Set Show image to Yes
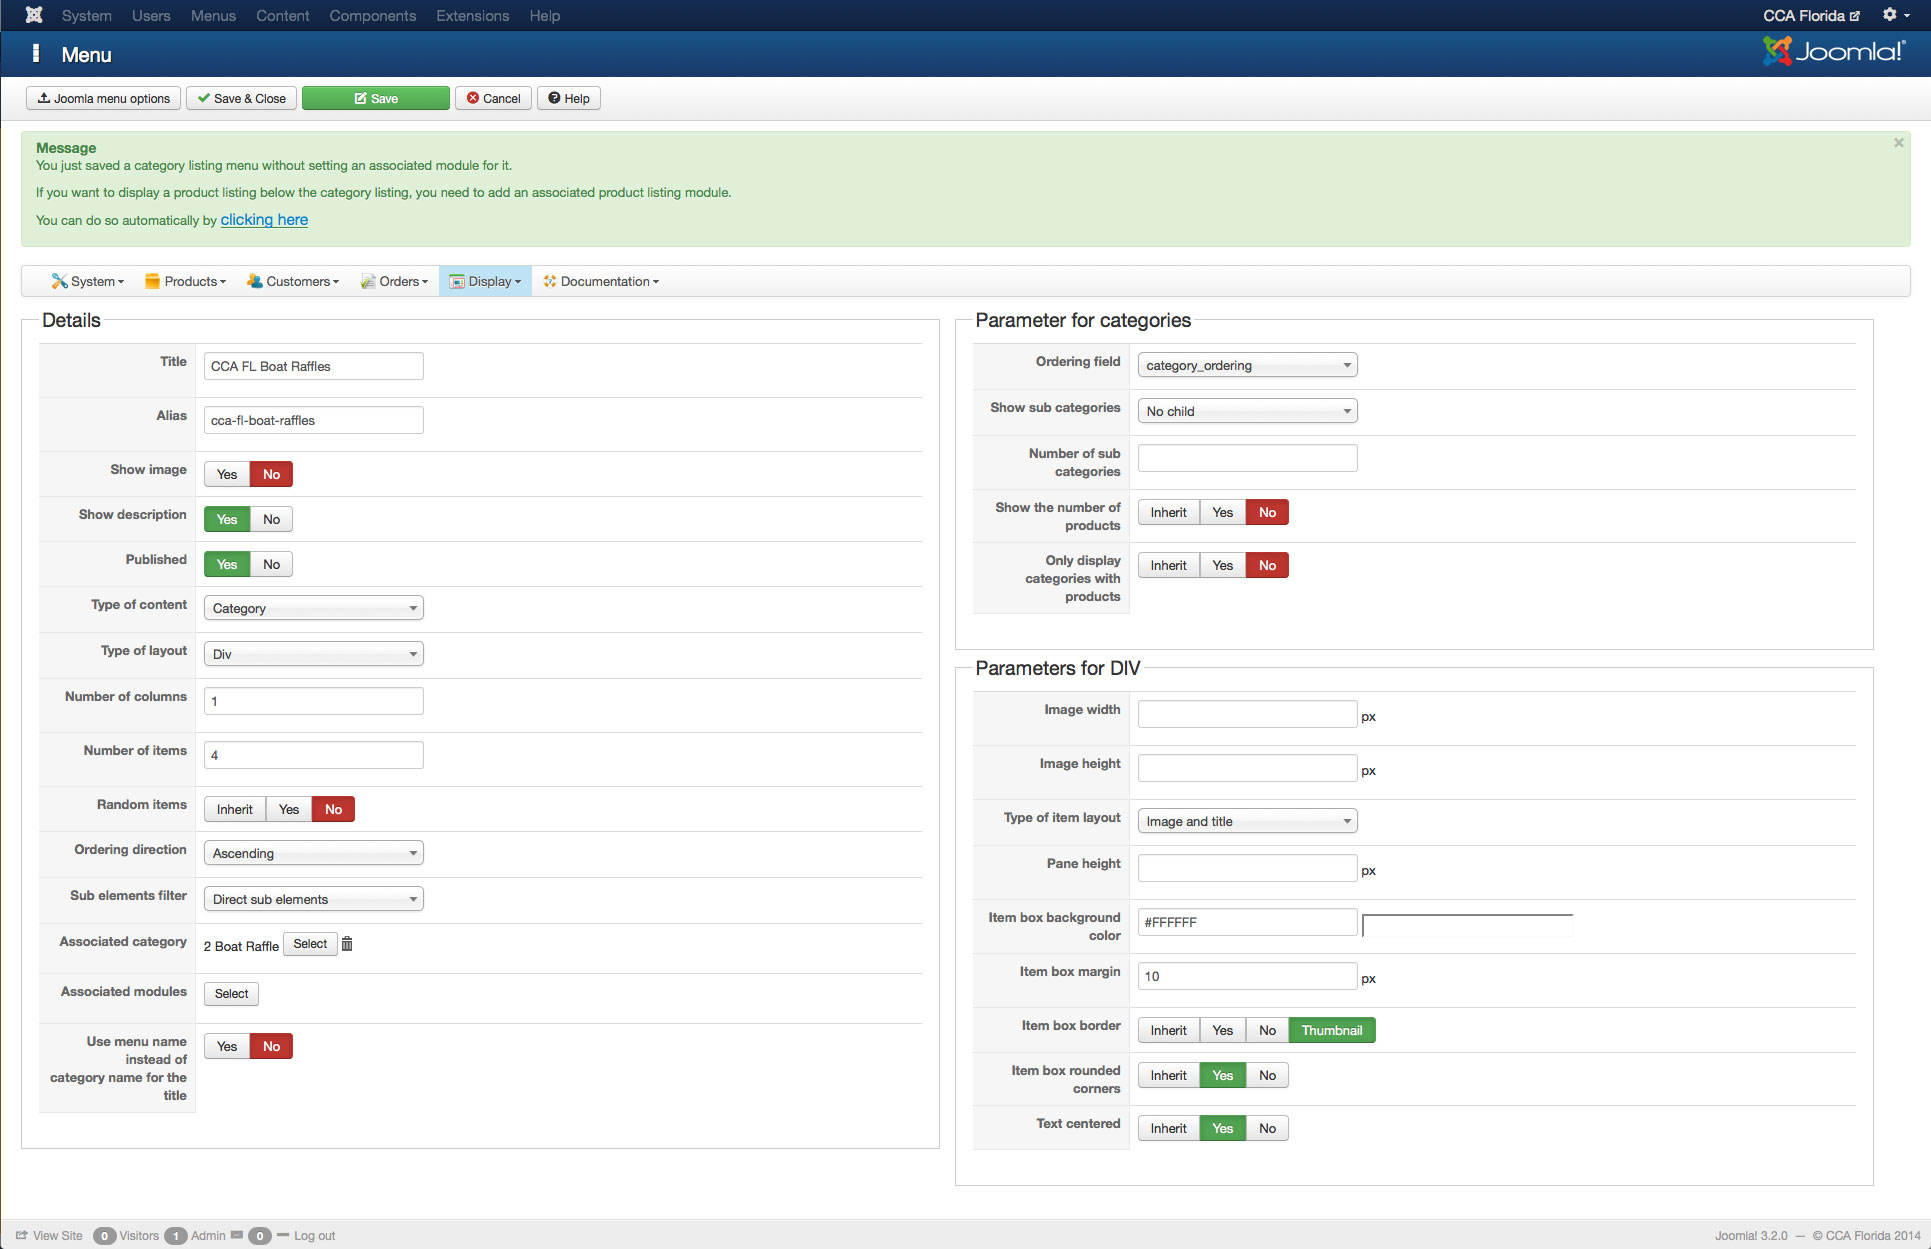The height and width of the screenshot is (1249, 1931). click(227, 474)
